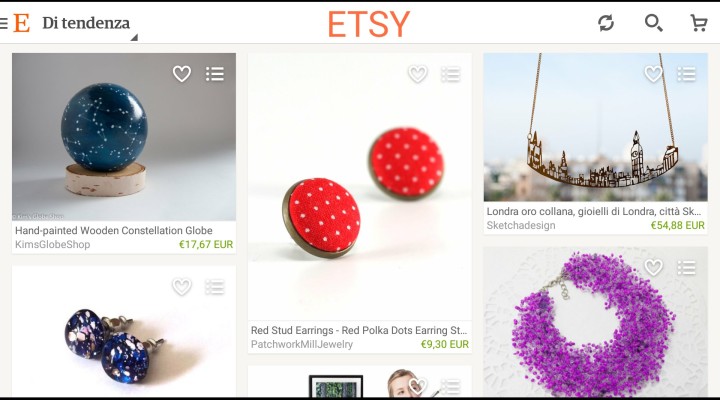The image size is (720, 400).
Task: Open list menu on purple beaded necklace
Action: (x=686, y=268)
